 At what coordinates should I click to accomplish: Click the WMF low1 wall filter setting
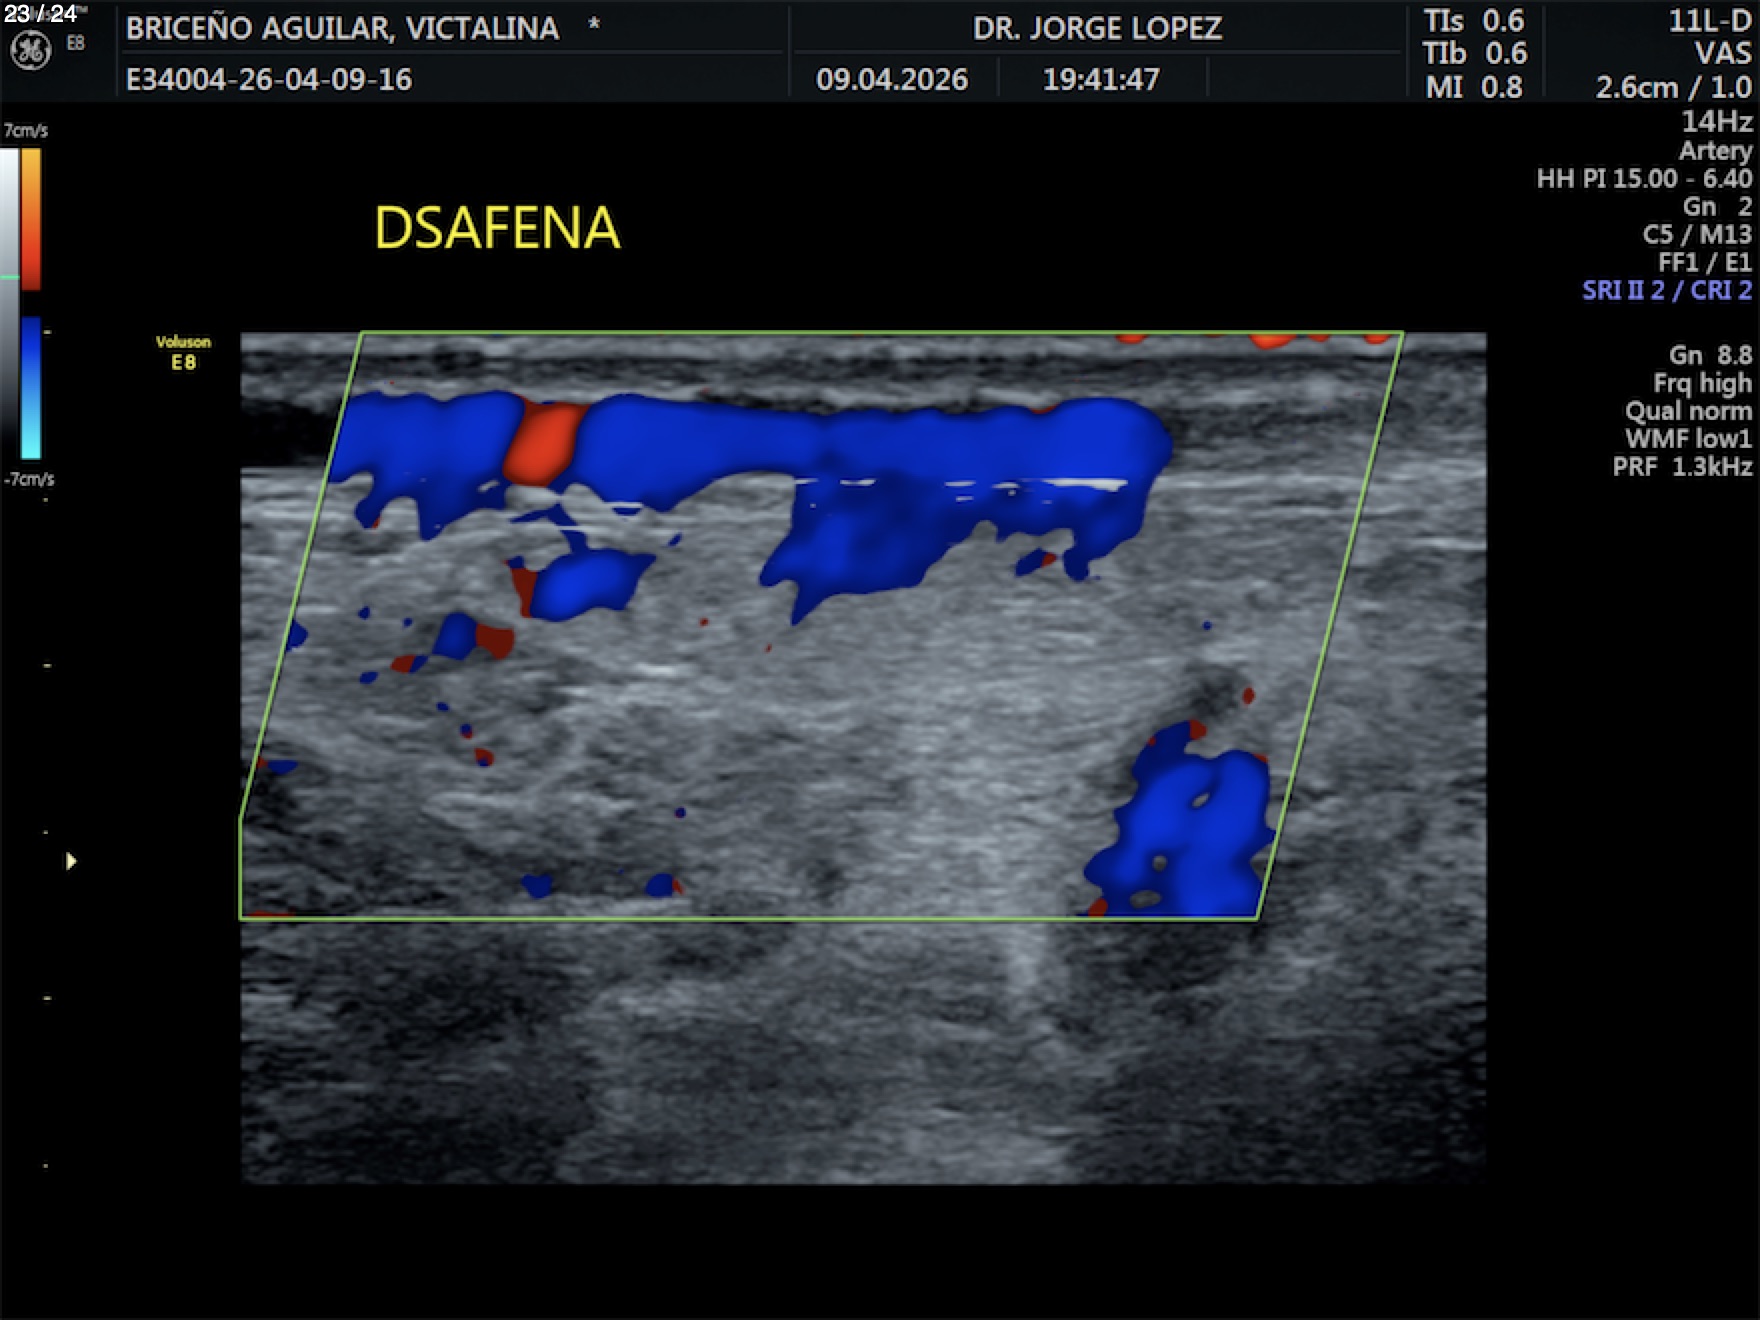(1688, 438)
